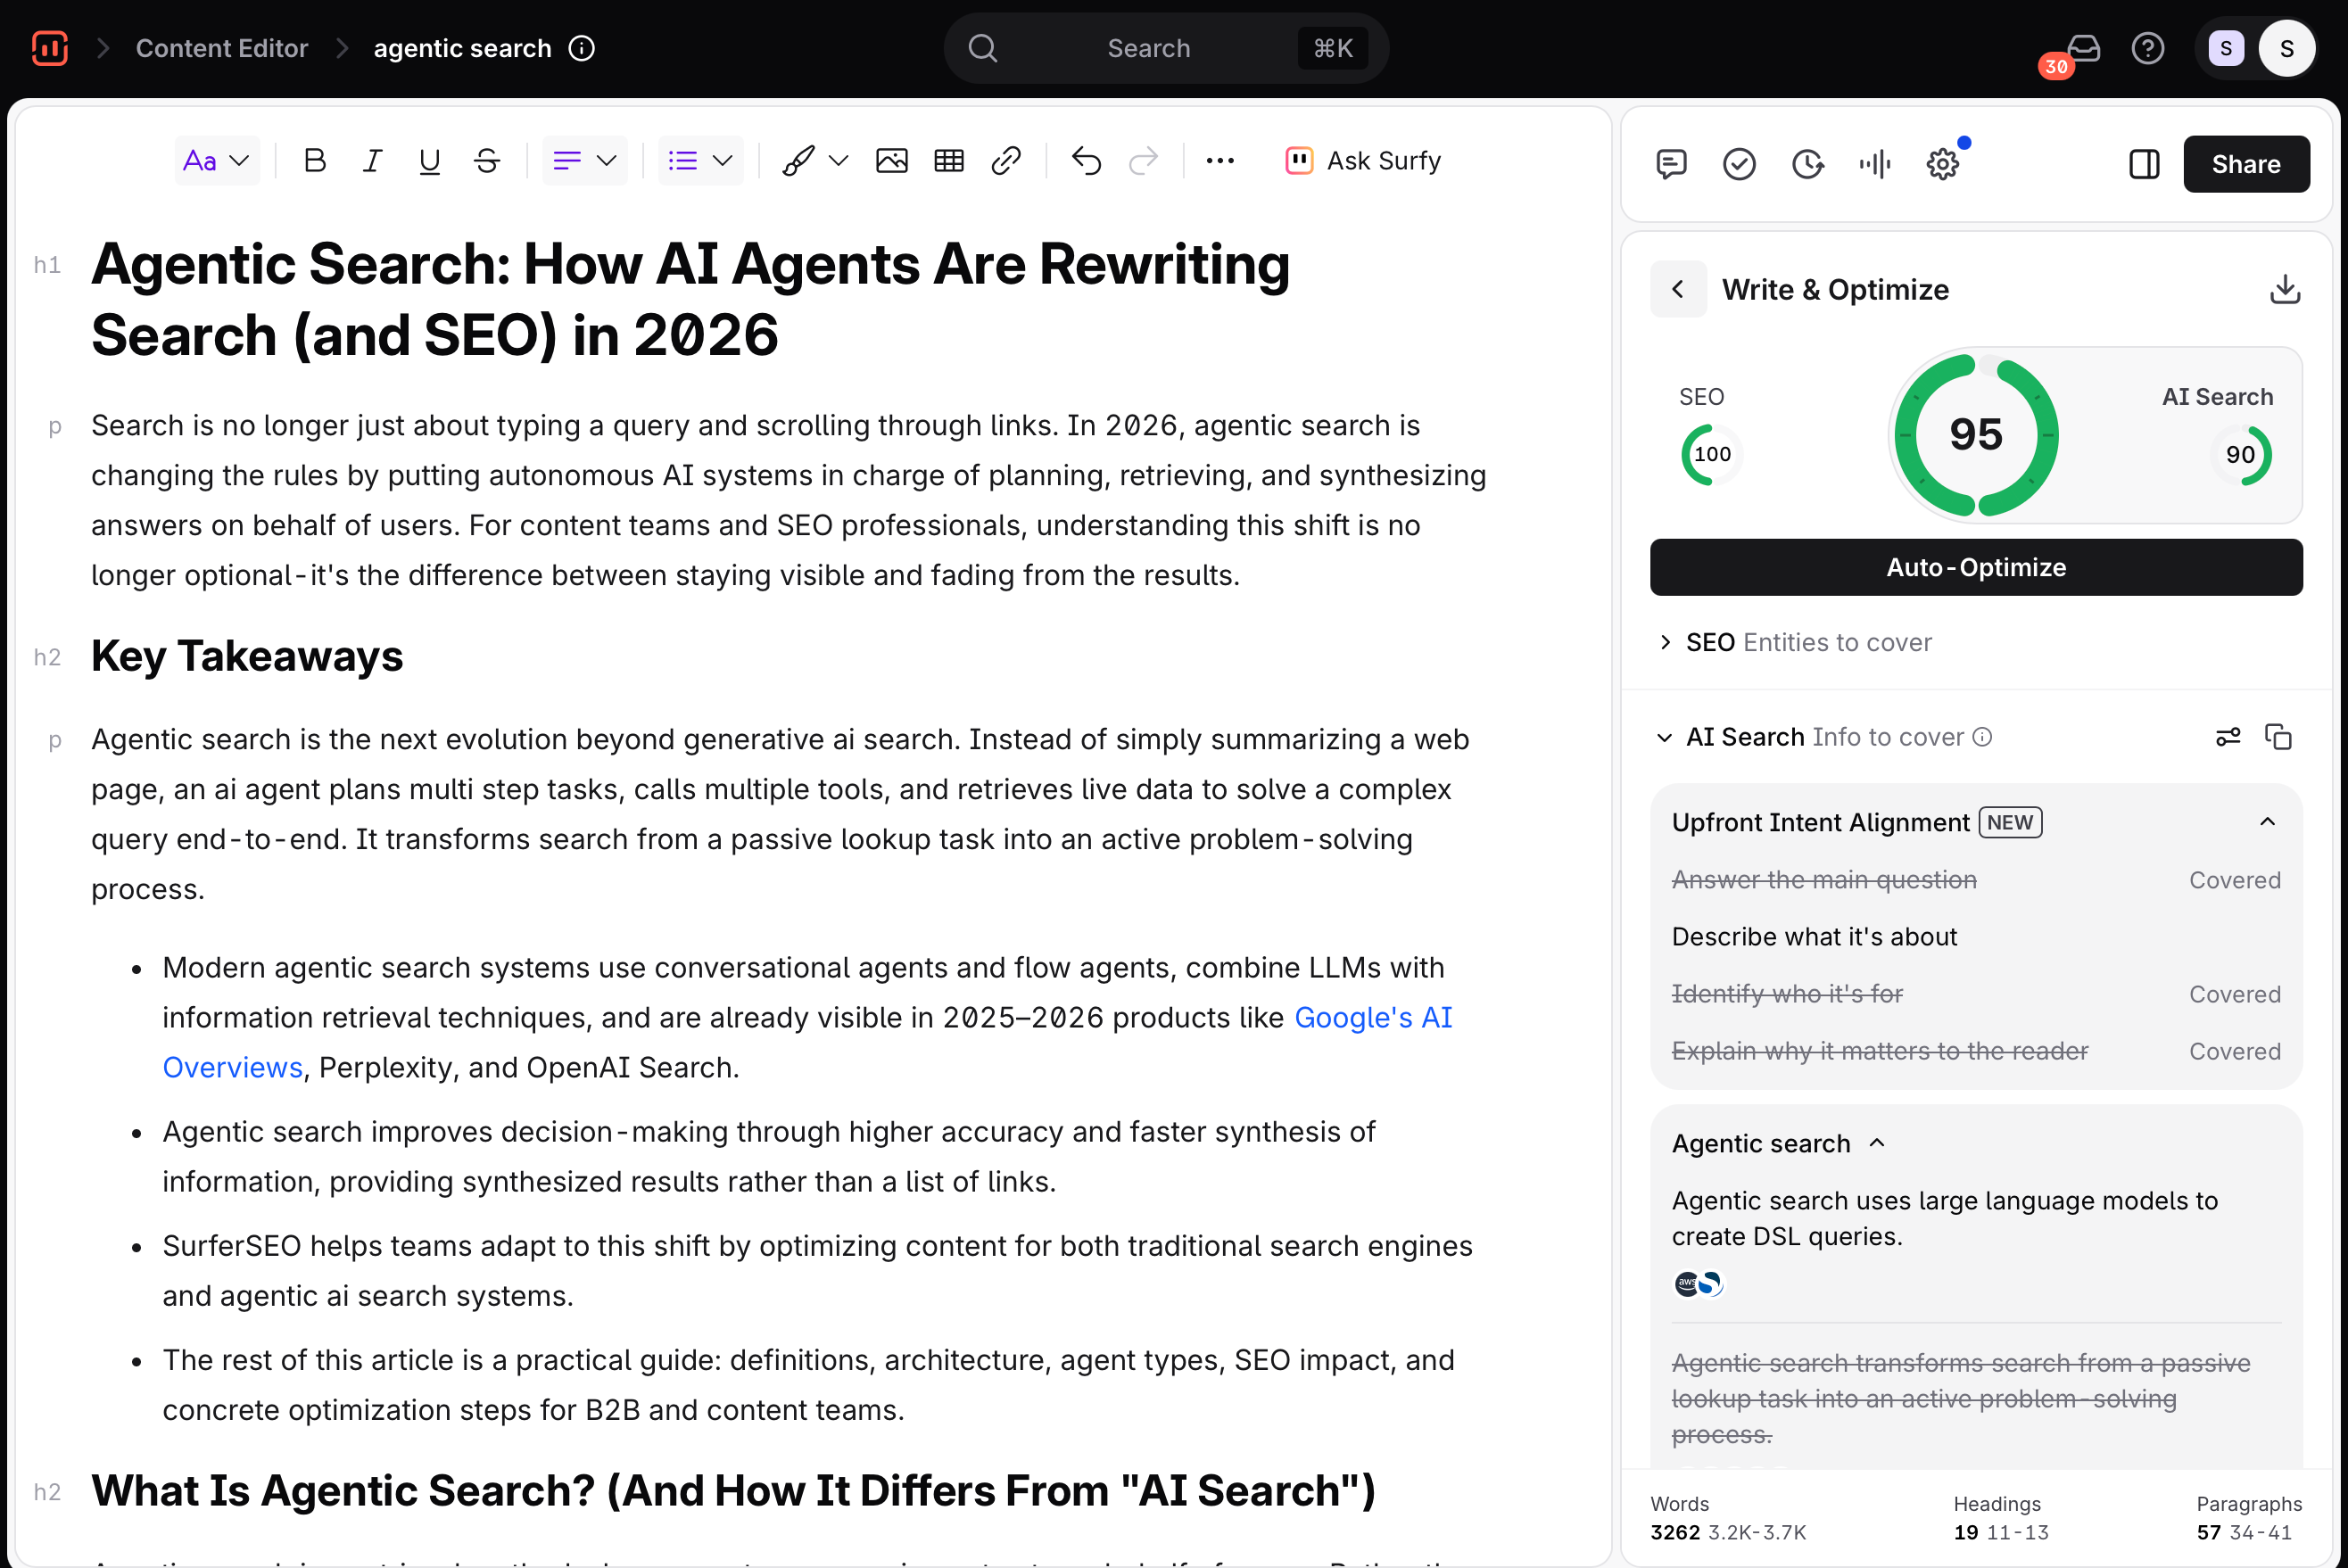Open the user account avatar
The image size is (2348, 1568).
[2287, 48]
